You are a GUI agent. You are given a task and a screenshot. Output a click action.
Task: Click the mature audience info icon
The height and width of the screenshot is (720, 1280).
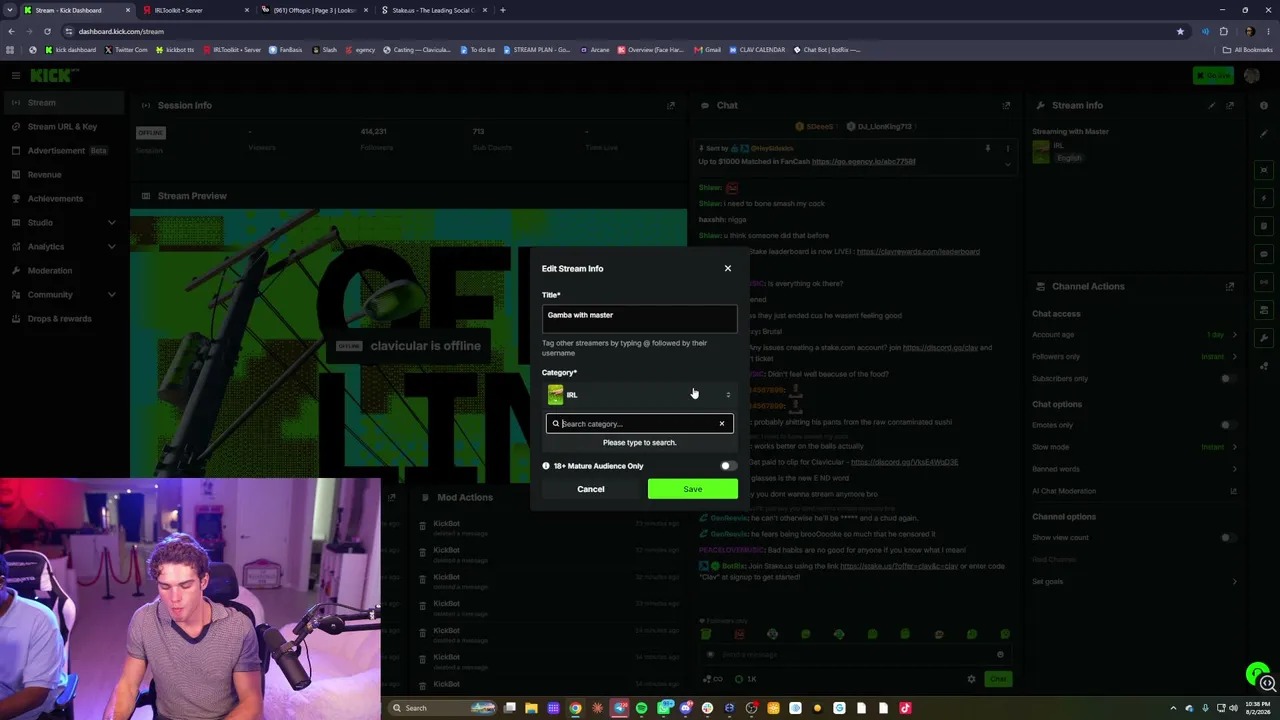[546, 466]
